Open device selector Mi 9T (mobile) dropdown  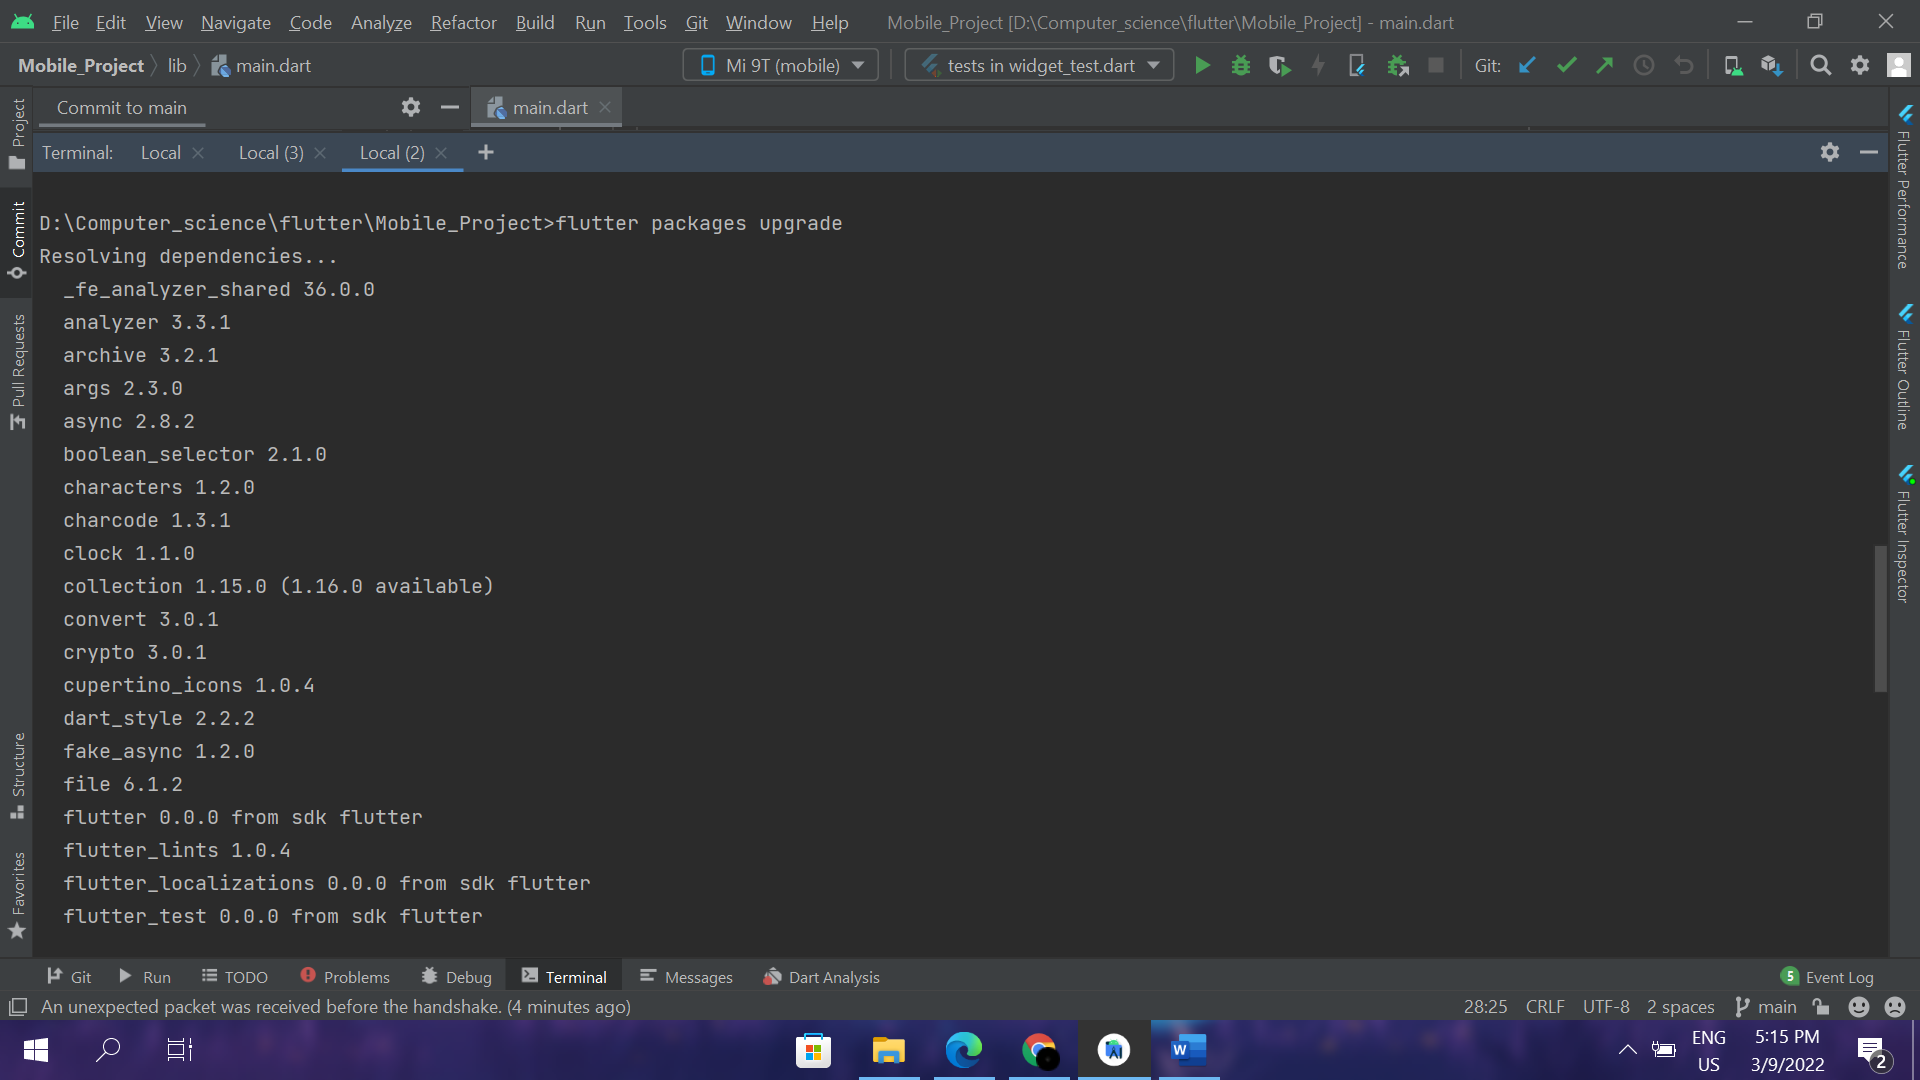point(781,66)
